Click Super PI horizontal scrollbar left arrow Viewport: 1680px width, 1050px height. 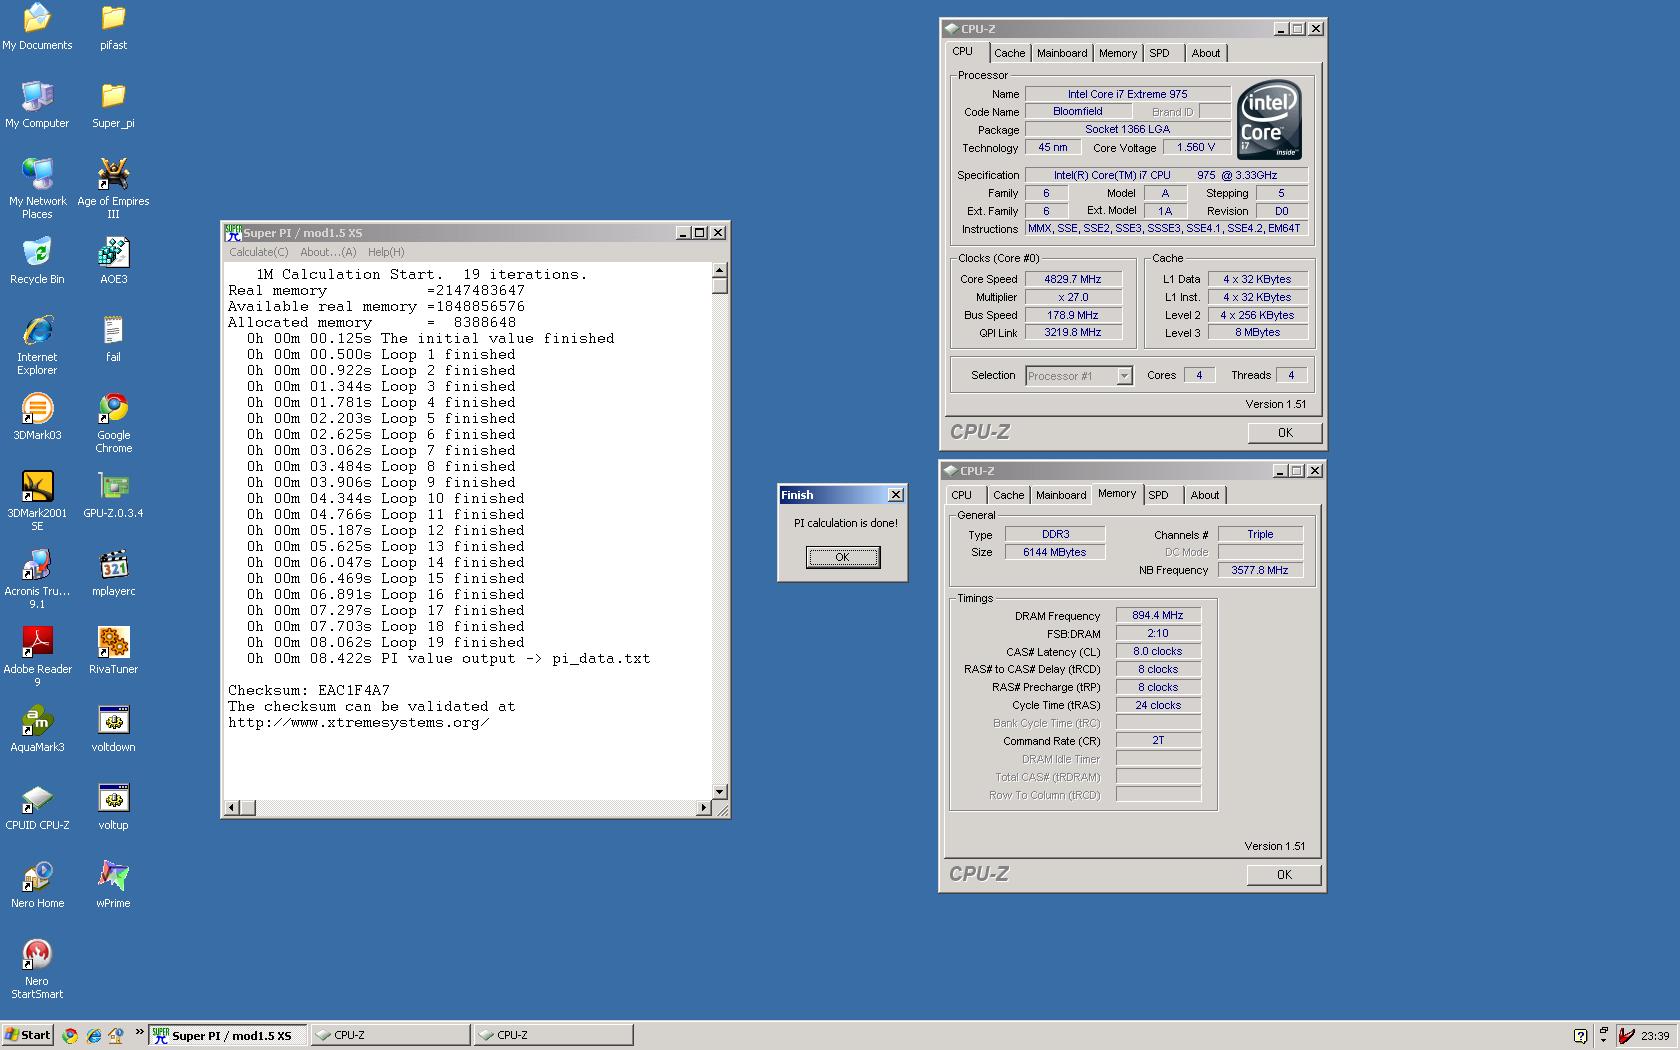[232, 807]
